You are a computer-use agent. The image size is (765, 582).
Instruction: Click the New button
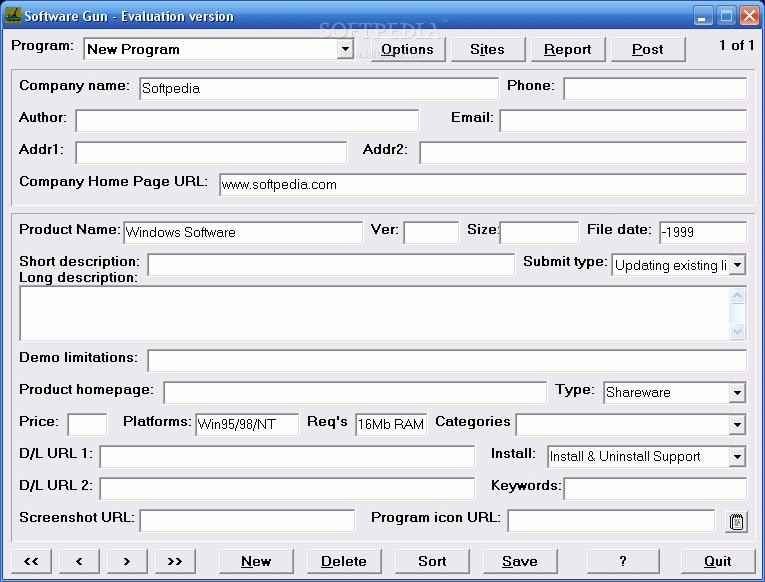click(256, 562)
